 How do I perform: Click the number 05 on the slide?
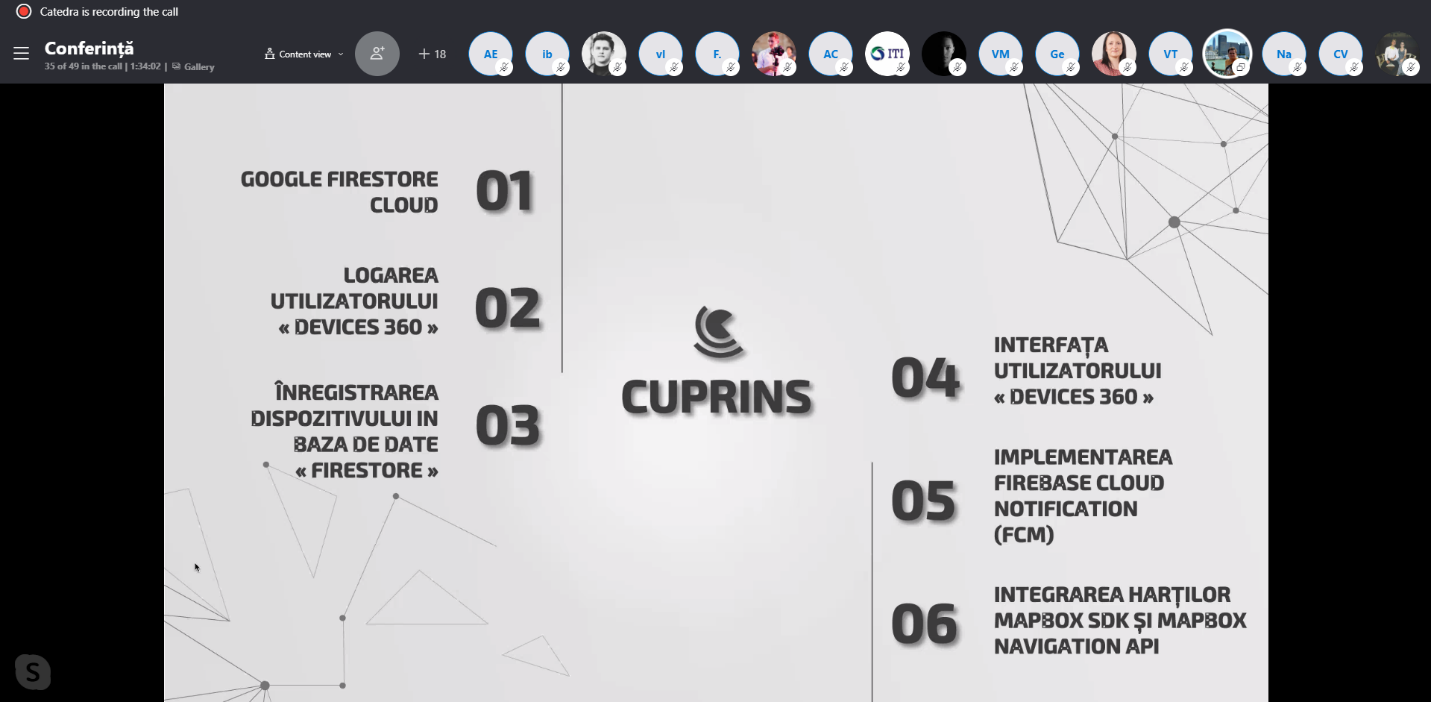[924, 501]
